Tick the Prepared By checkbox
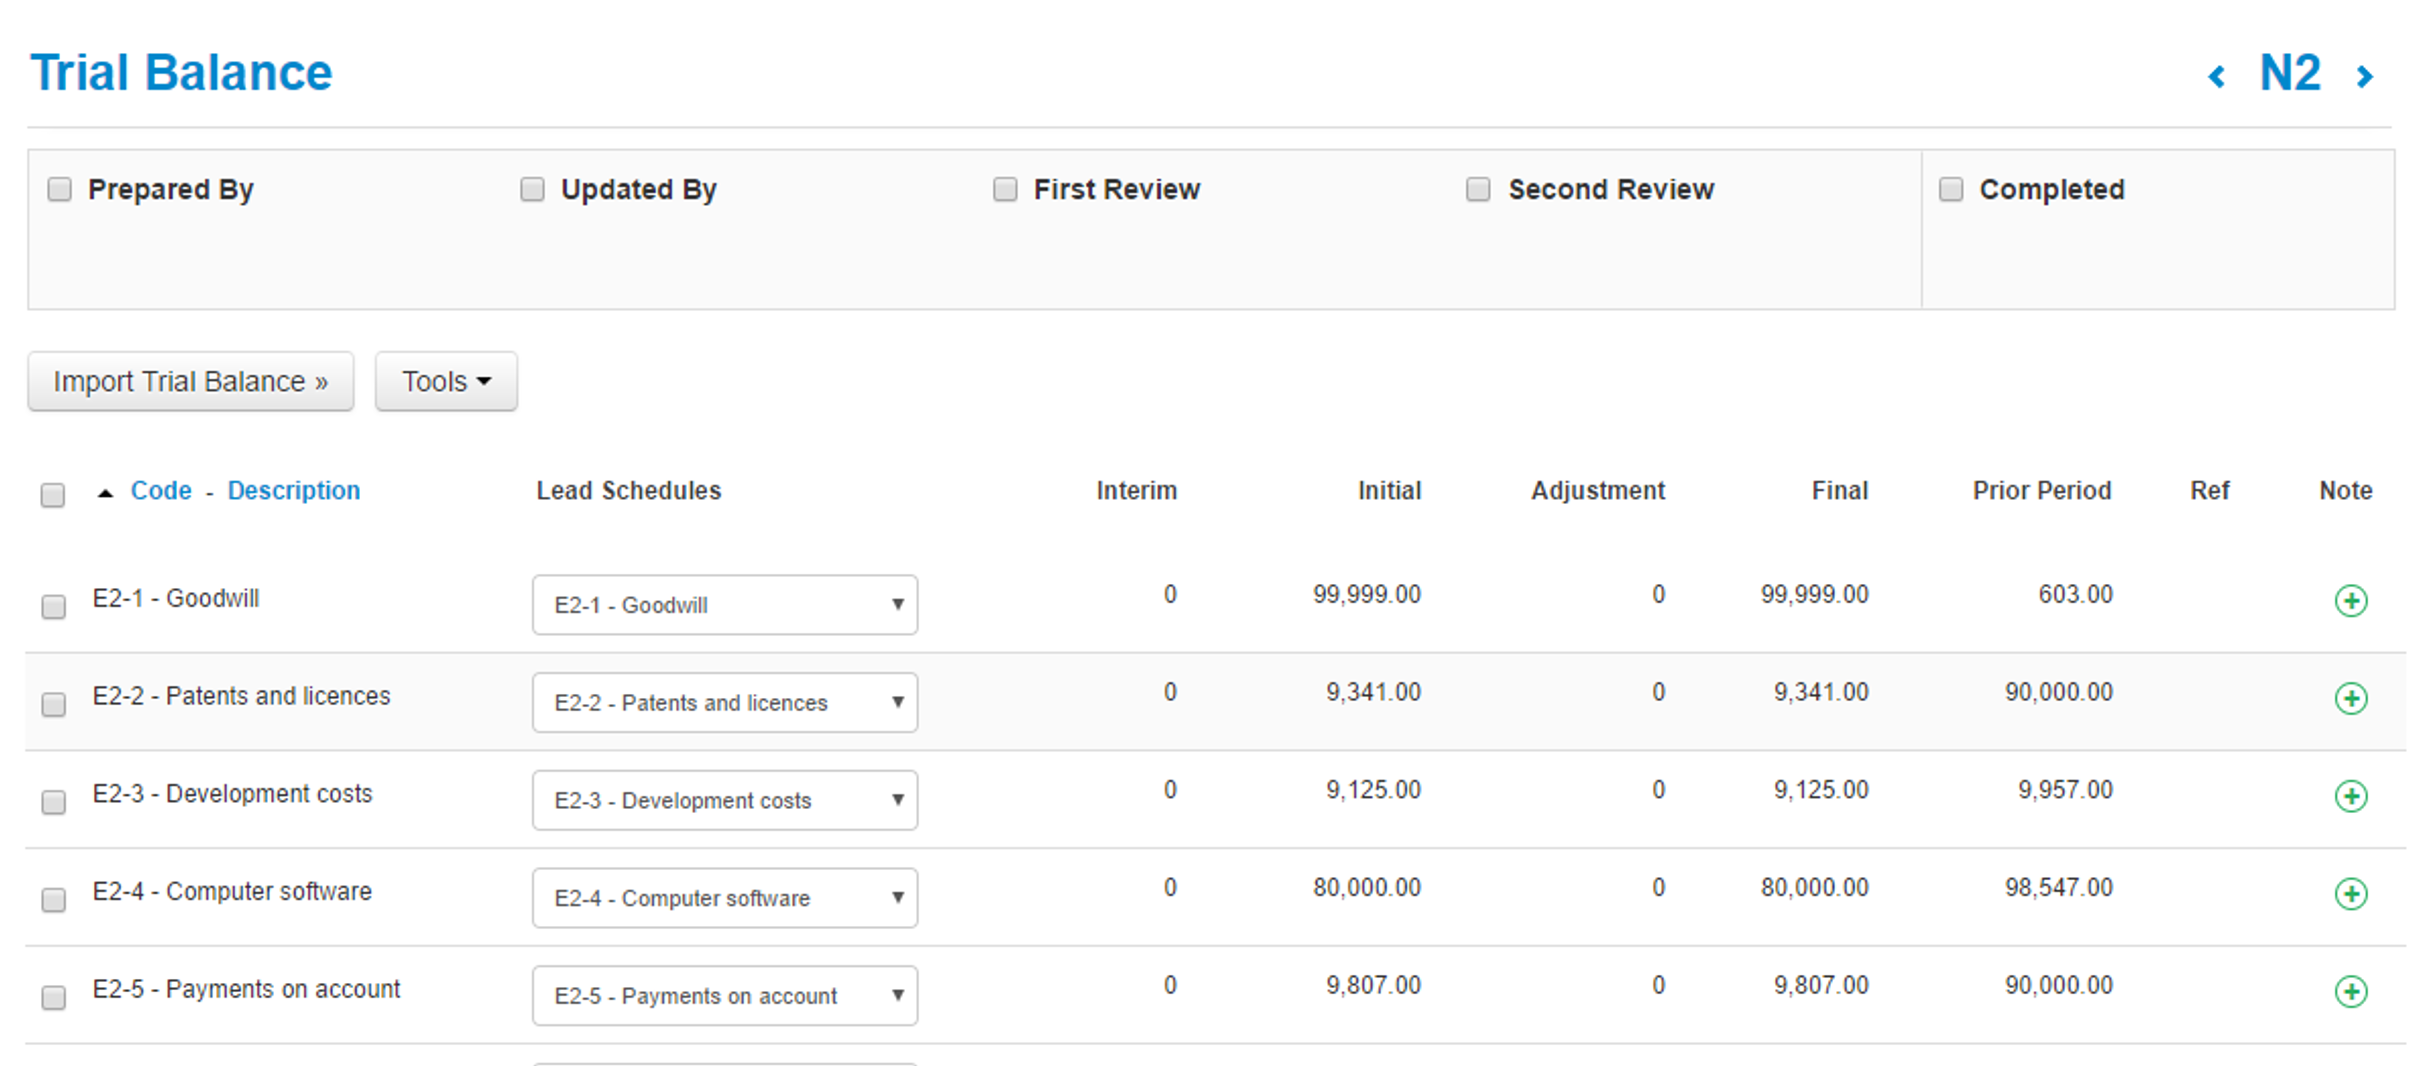 [60, 189]
